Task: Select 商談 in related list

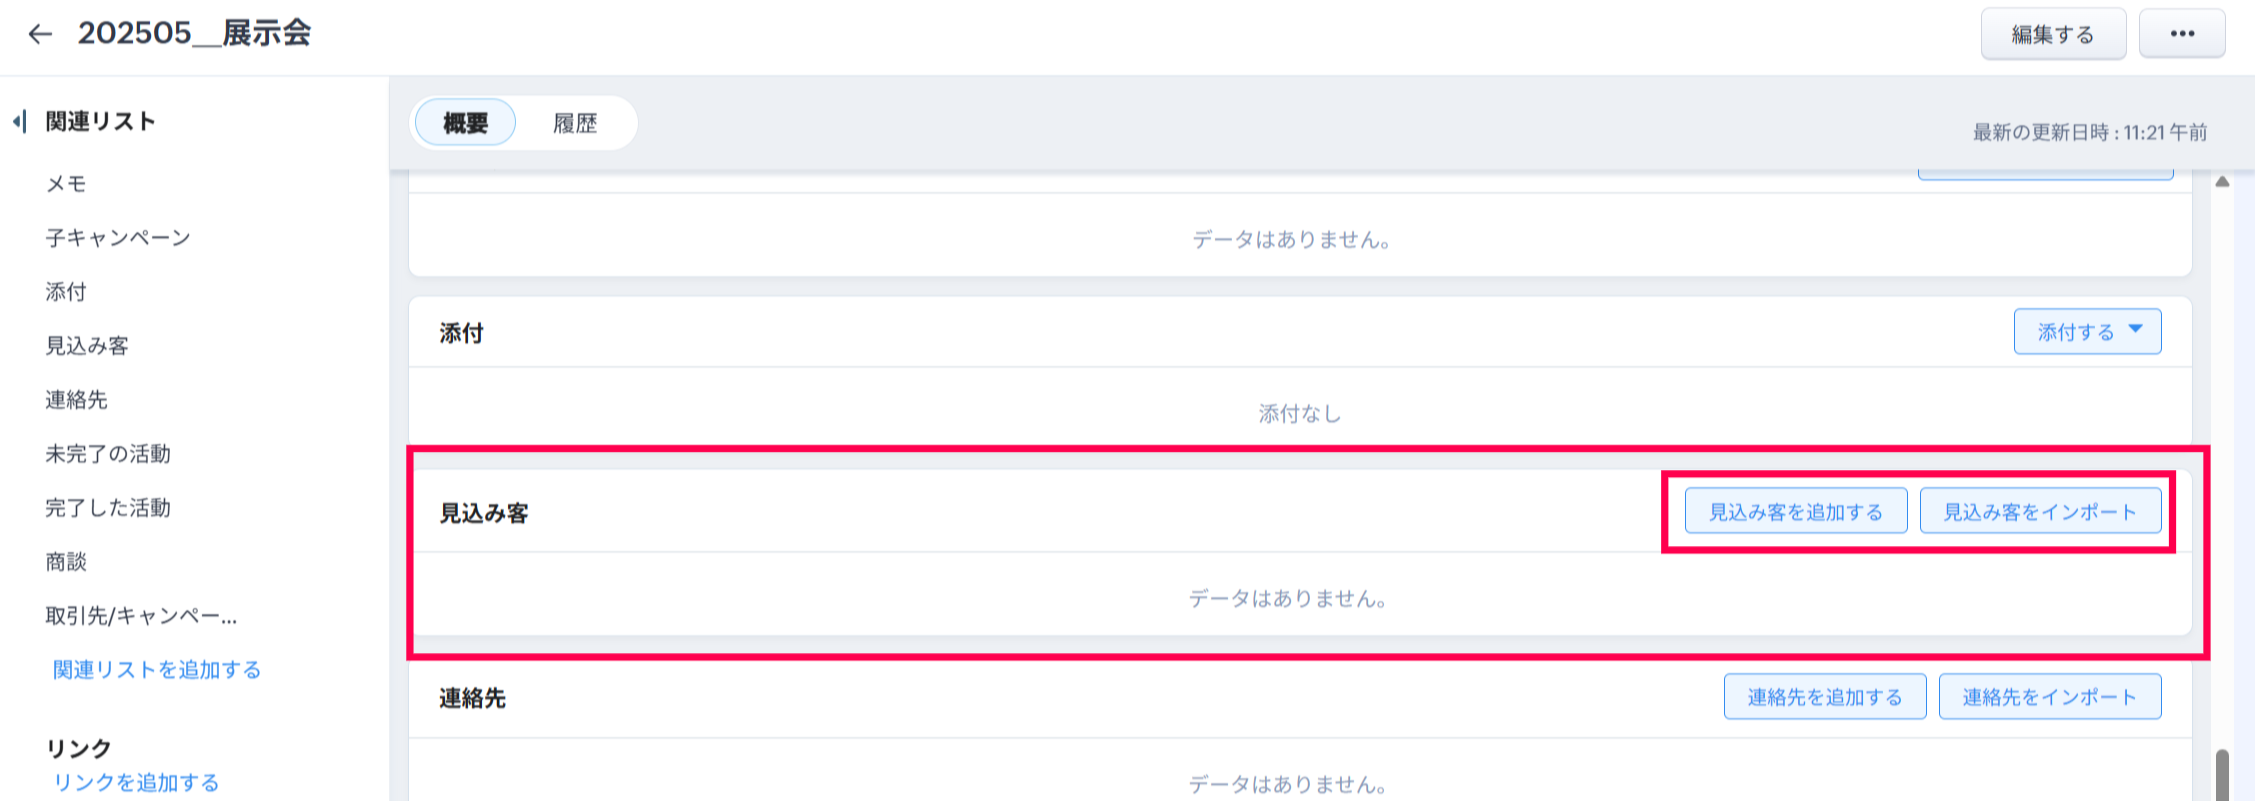Action: pyautogui.click(x=66, y=562)
